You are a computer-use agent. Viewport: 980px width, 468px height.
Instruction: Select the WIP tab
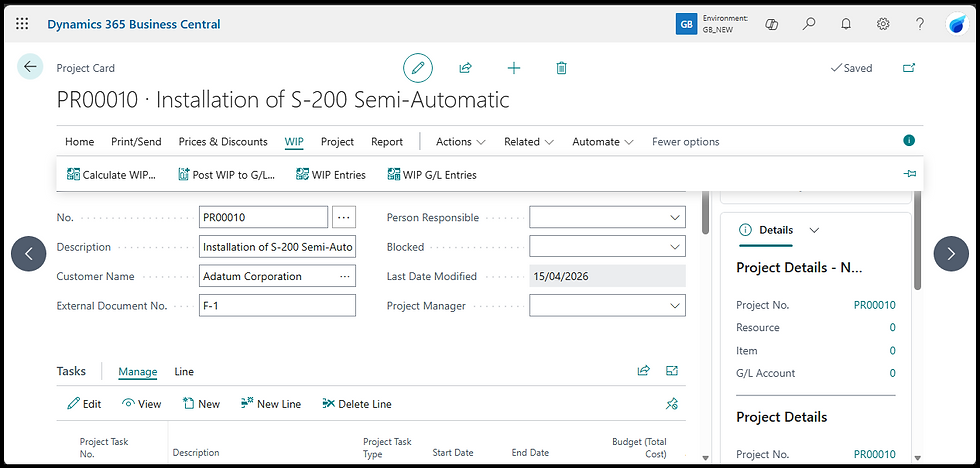pos(294,142)
